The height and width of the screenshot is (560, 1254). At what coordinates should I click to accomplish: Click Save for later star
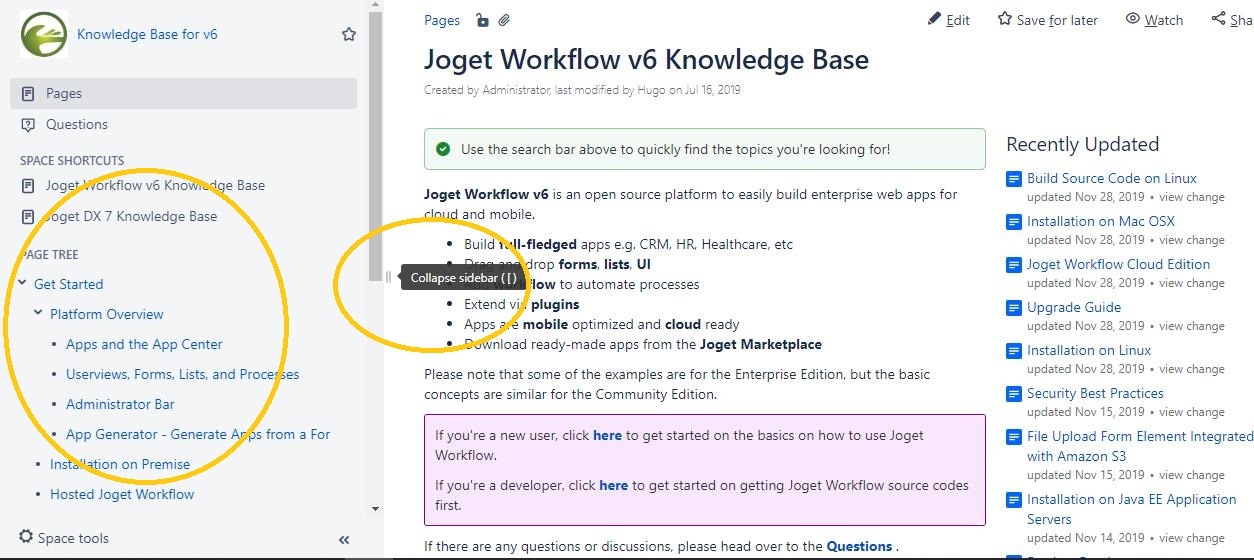pos(1047,19)
